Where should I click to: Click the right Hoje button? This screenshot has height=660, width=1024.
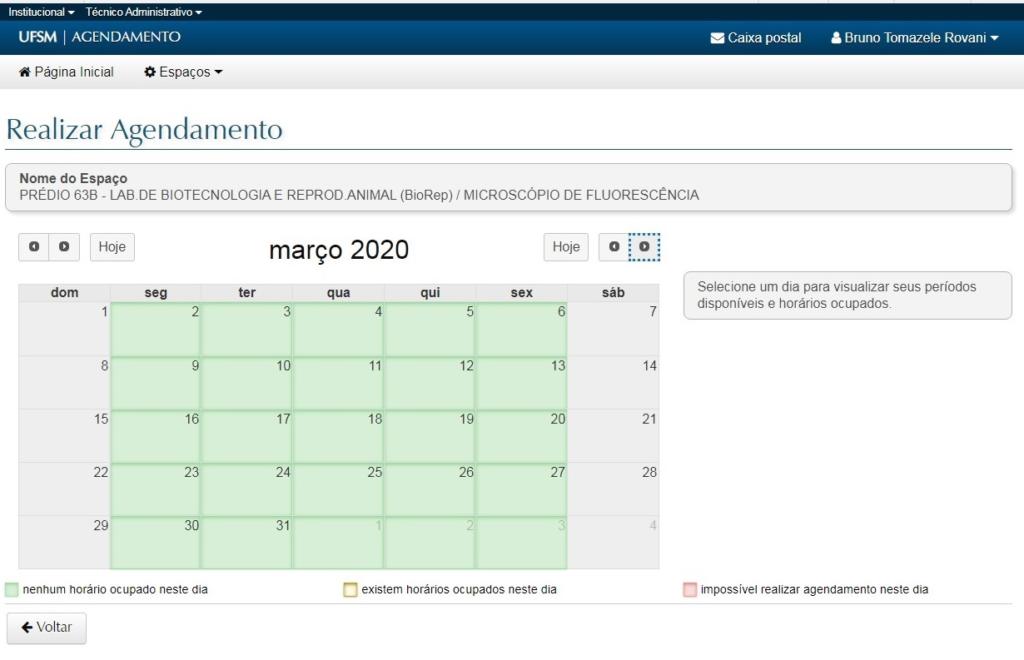tap(566, 246)
